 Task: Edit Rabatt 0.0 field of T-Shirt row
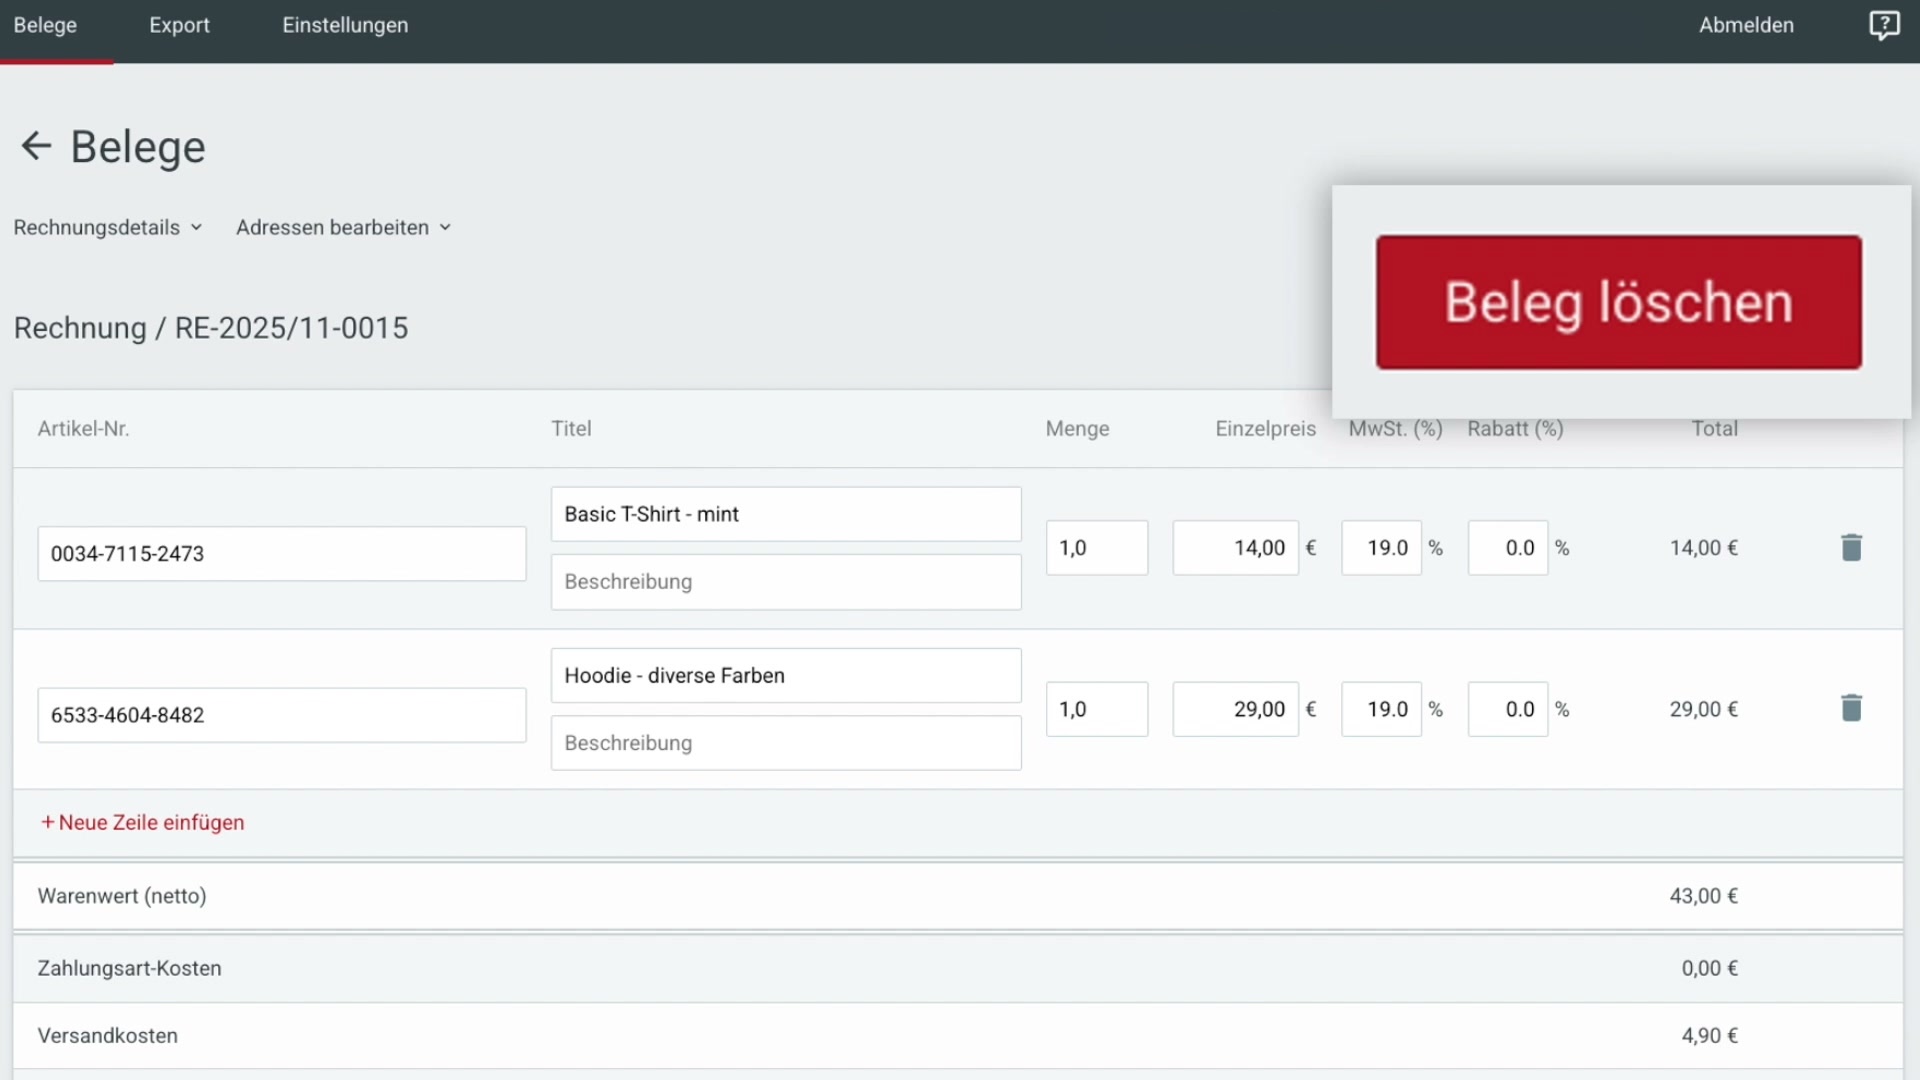[1508, 548]
